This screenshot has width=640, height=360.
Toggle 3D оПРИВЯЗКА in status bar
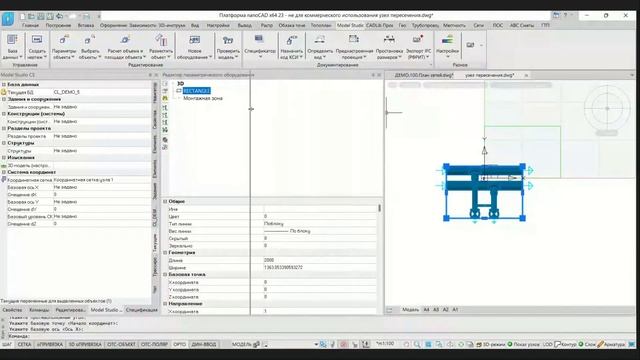85,344
